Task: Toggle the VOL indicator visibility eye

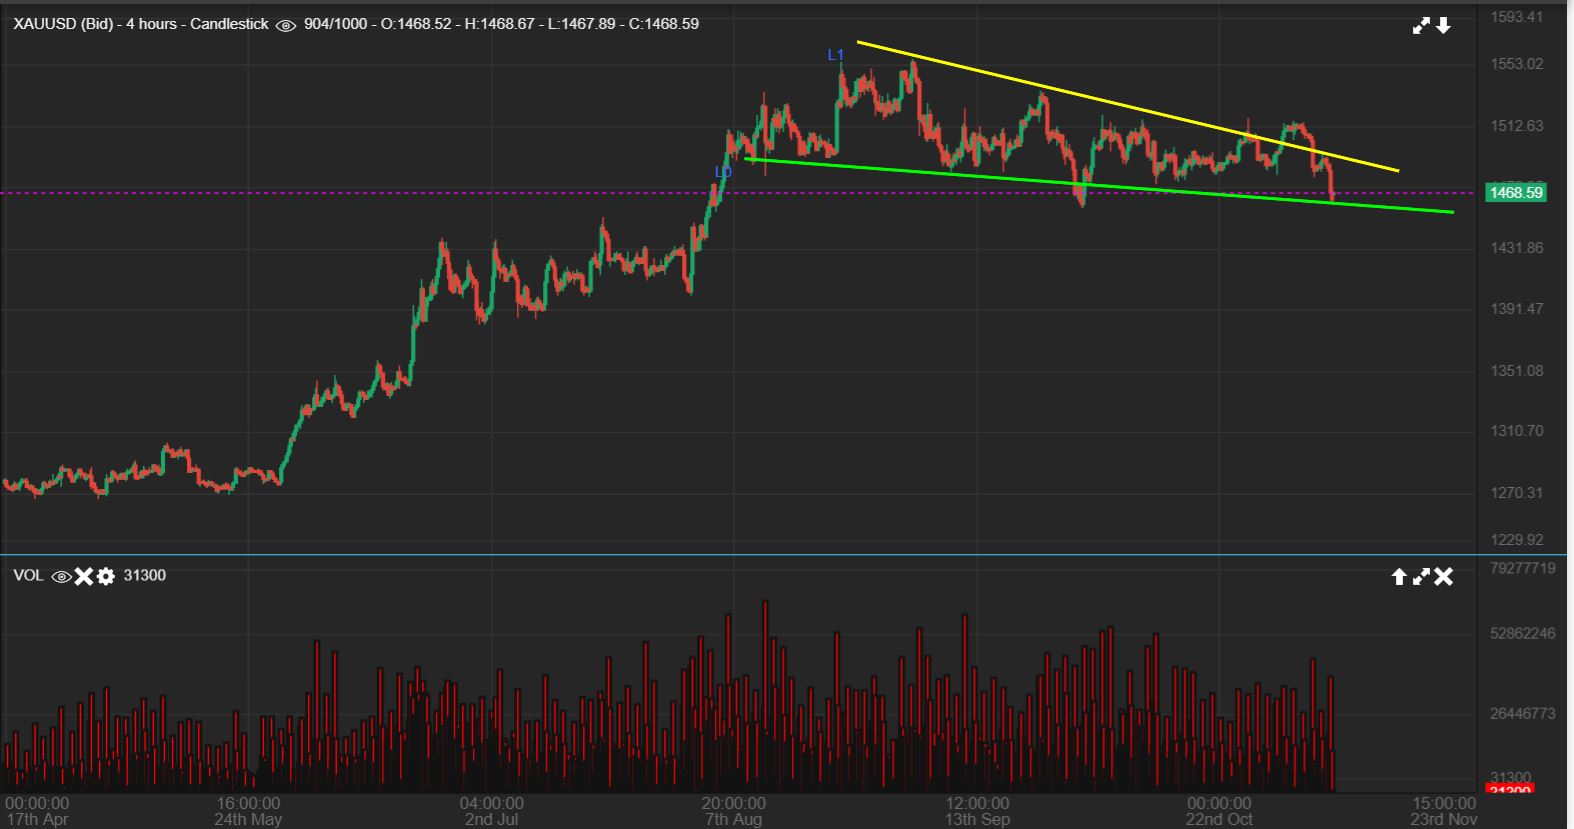Action: pos(61,577)
